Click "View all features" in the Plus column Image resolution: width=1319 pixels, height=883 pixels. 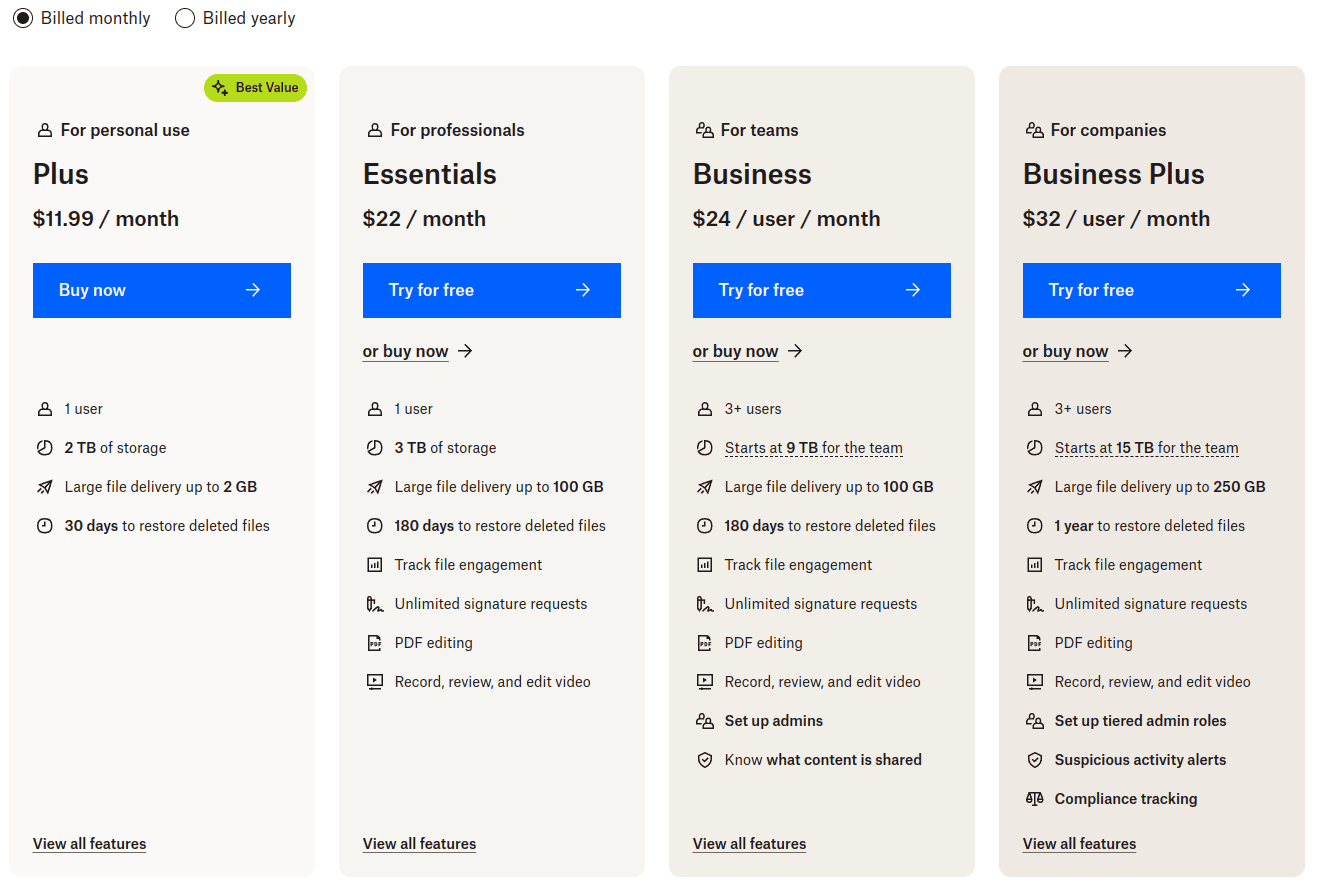(89, 843)
